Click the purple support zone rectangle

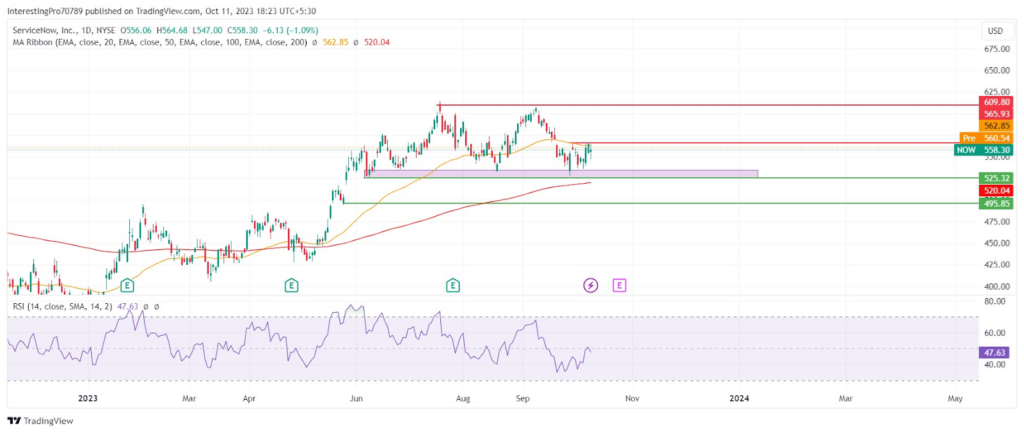561,174
